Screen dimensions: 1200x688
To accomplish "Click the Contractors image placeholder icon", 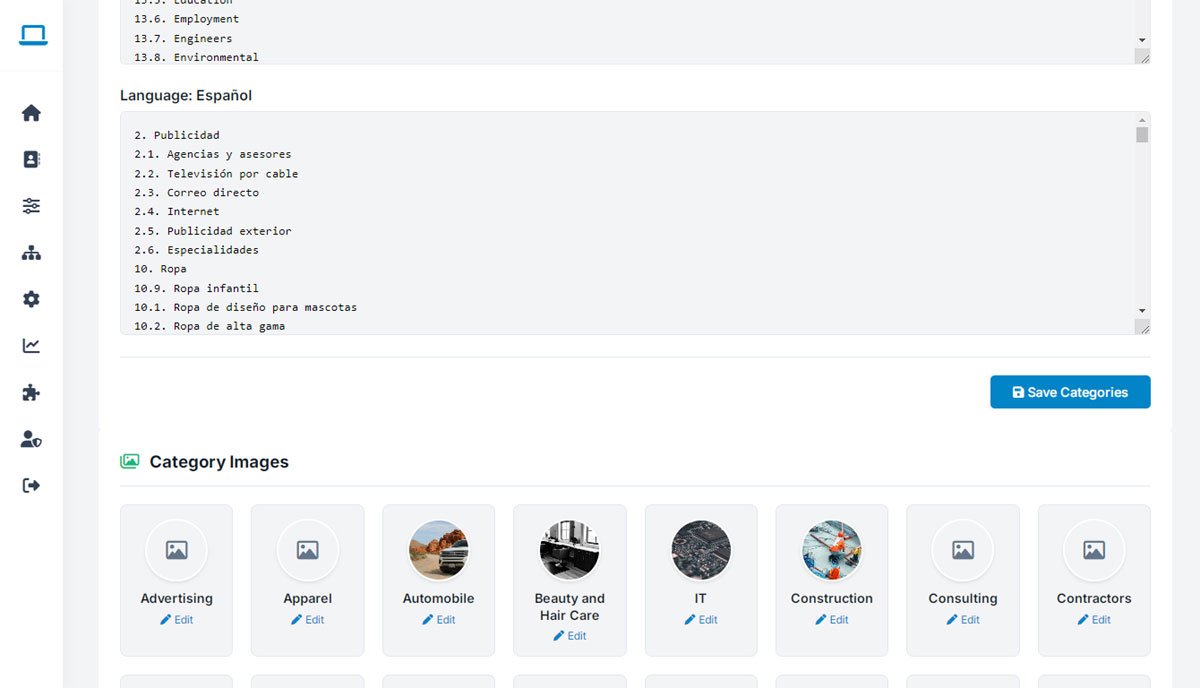I will click(x=1094, y=550).
